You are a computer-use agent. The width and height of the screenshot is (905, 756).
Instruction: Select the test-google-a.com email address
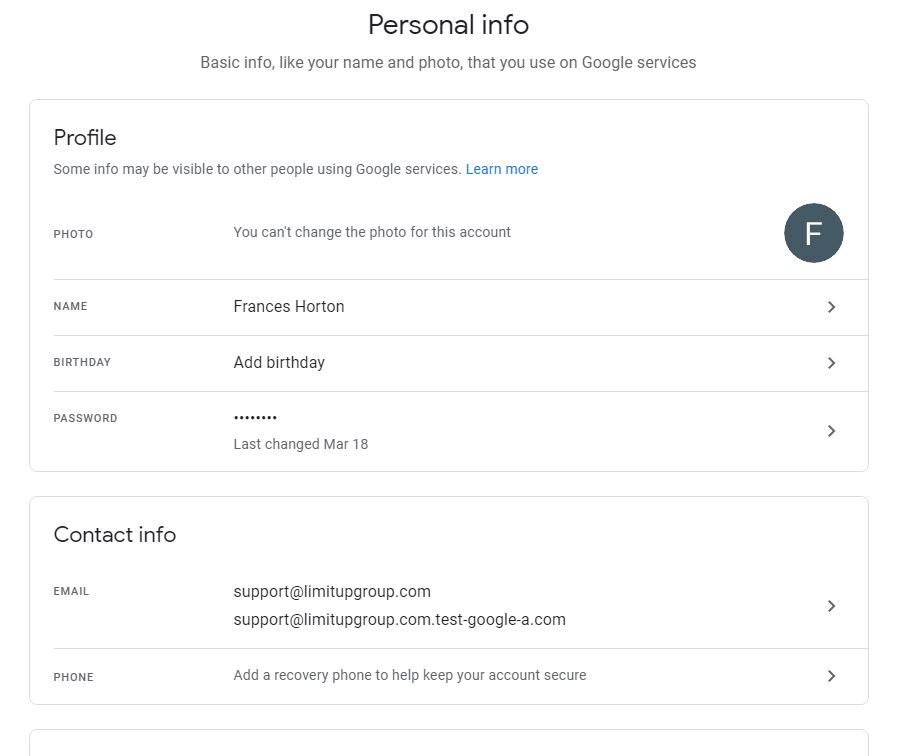[x=400, y=619]
